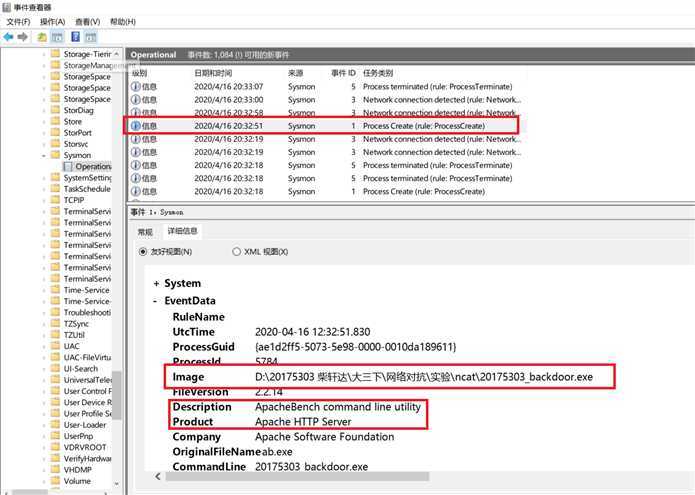Click the Image path backdoor.exe value
This screenshot has height=495, width=695.
click(x=424, y=377)
